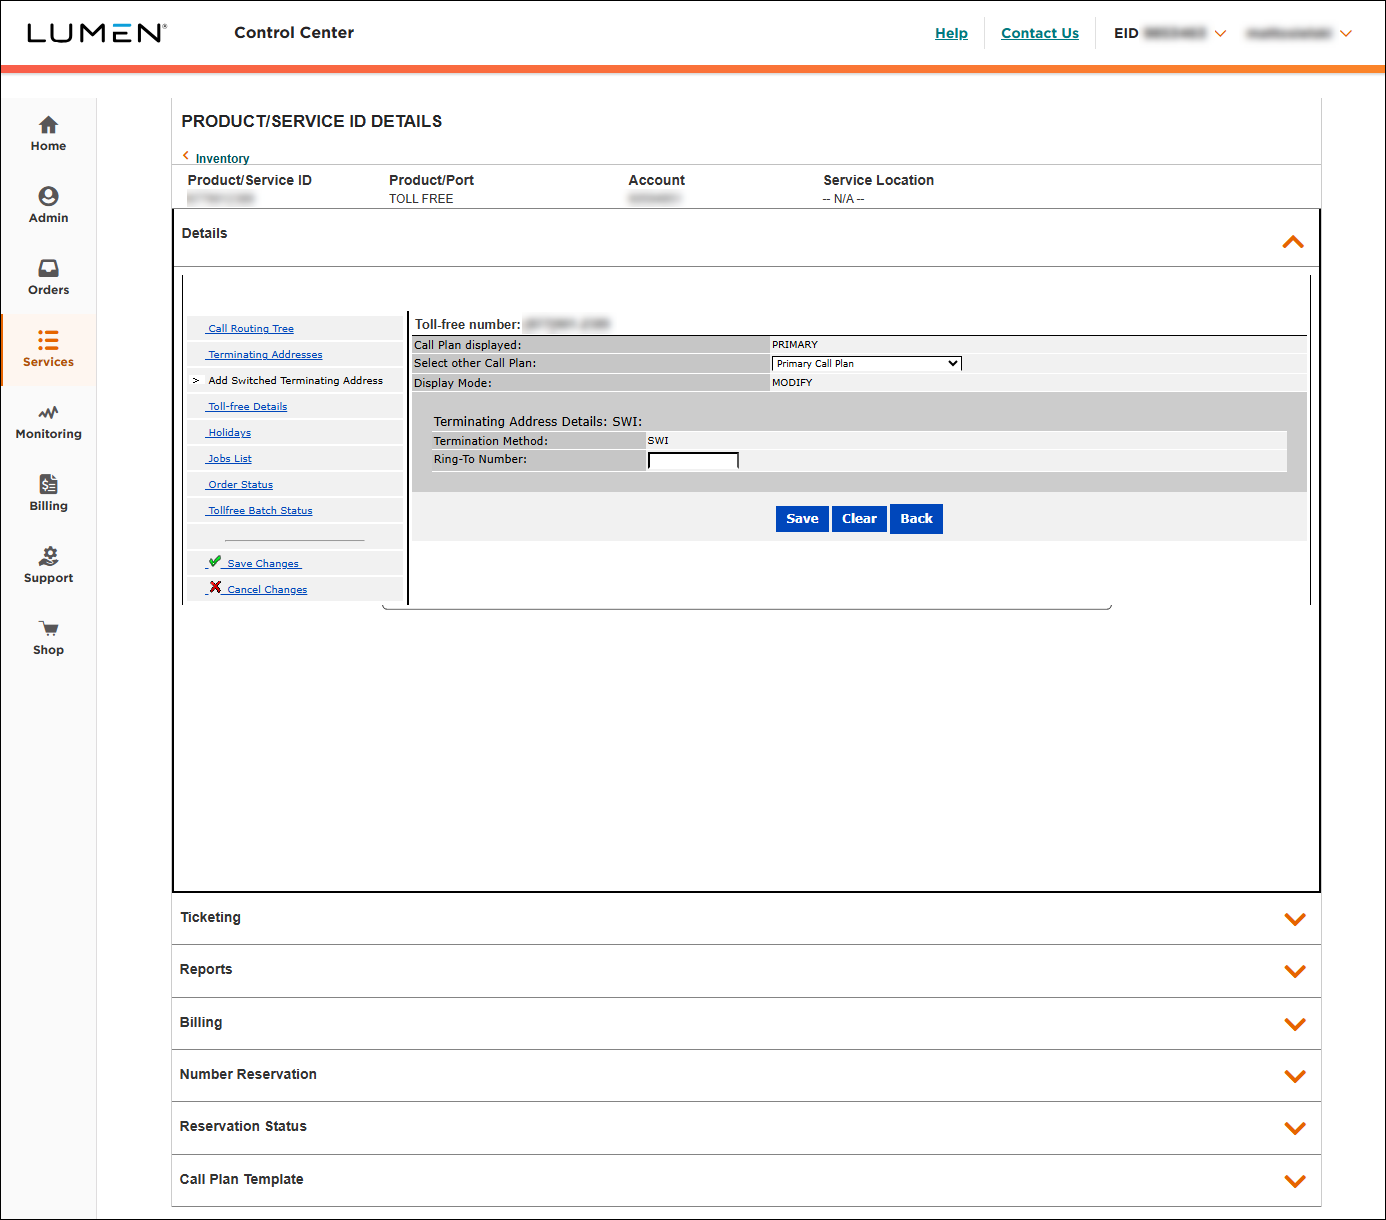
Task: Open the Orders section
Action: point(48,278)
